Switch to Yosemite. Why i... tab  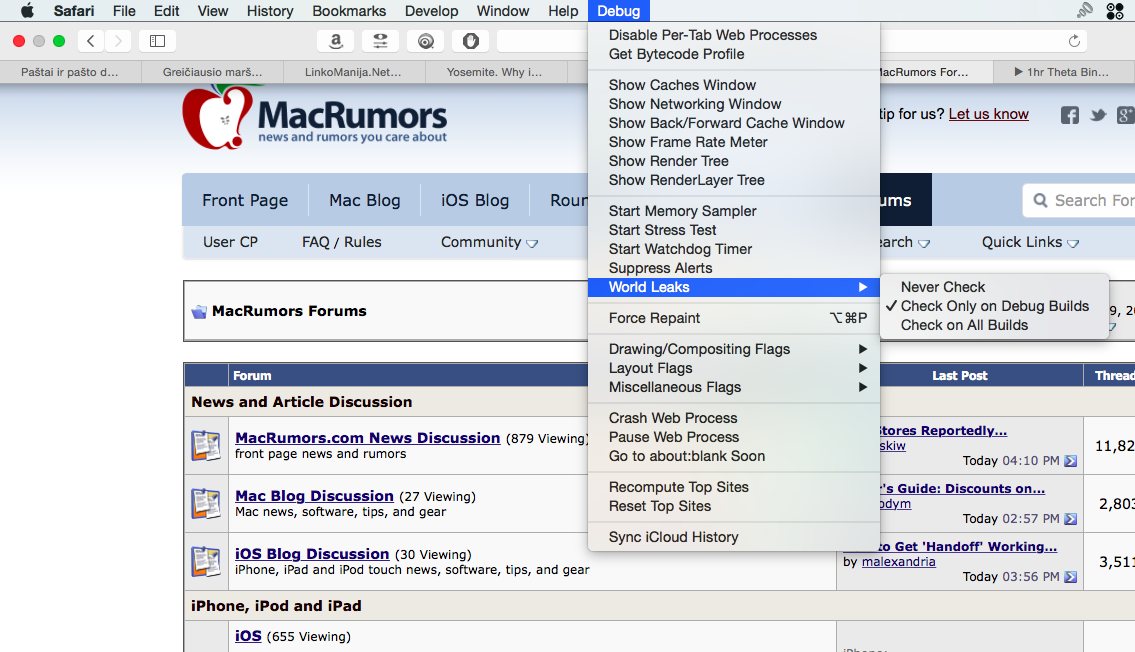(496, 72)
